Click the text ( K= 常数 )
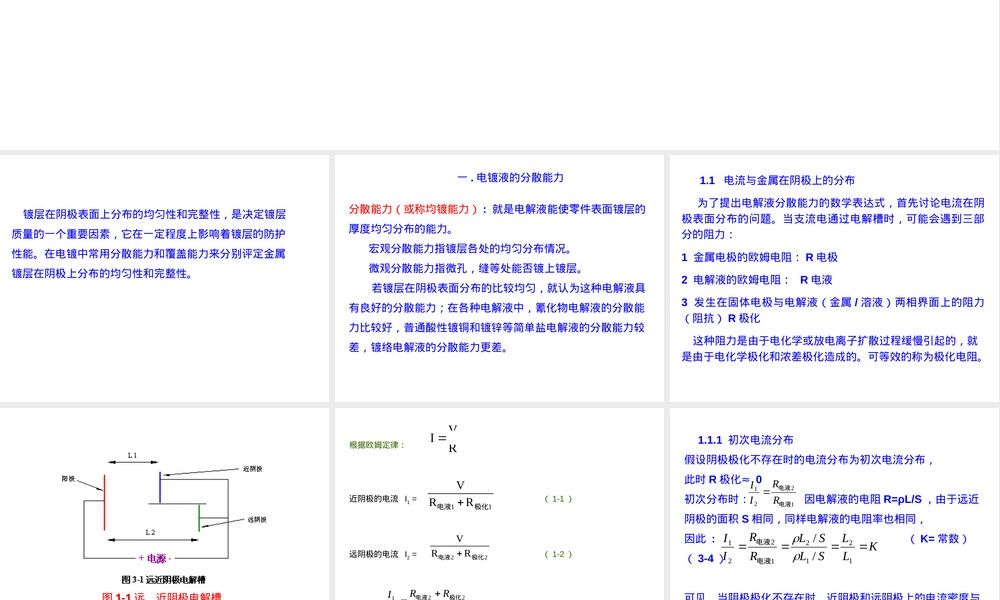 pyautogui.click(x=939, y=539)
